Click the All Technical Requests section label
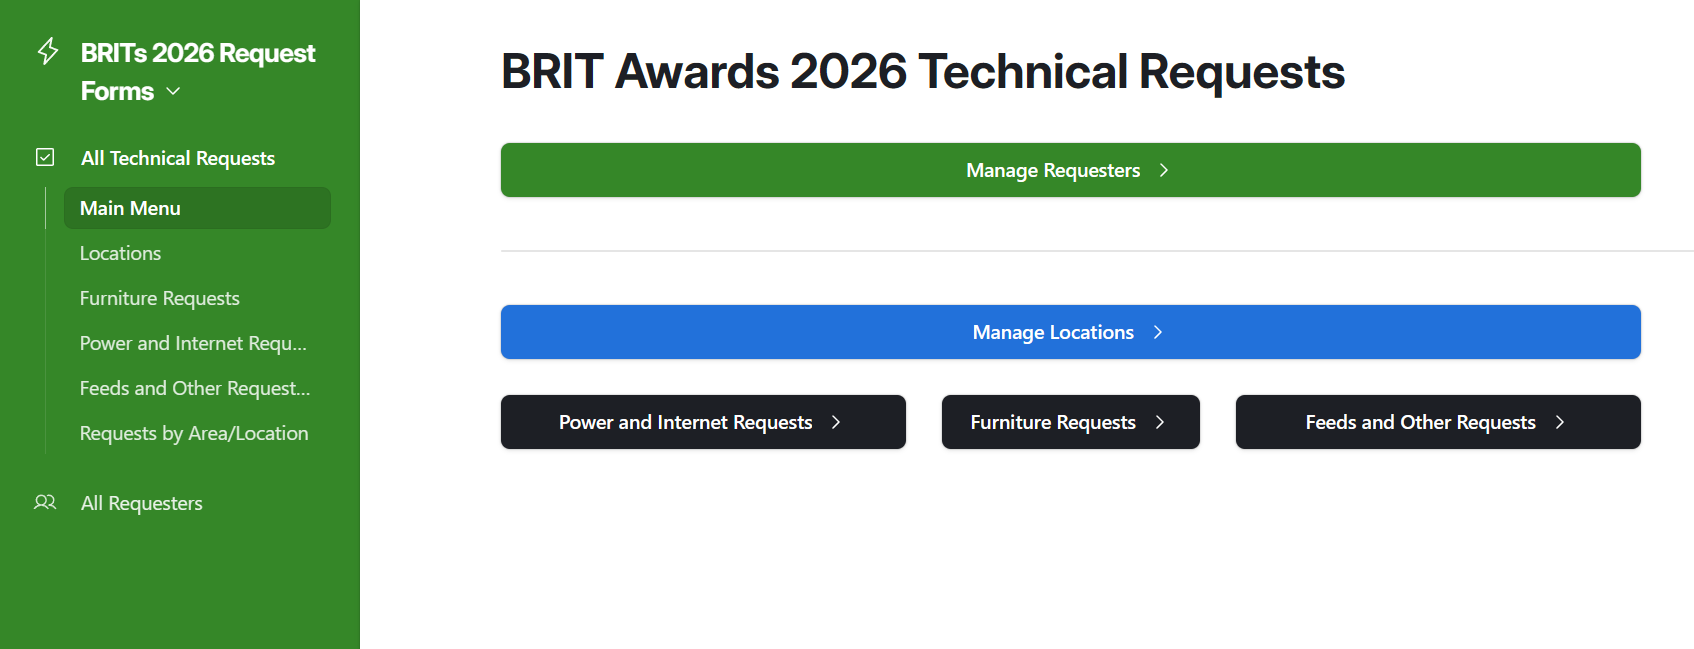 [x=177, y=158]
